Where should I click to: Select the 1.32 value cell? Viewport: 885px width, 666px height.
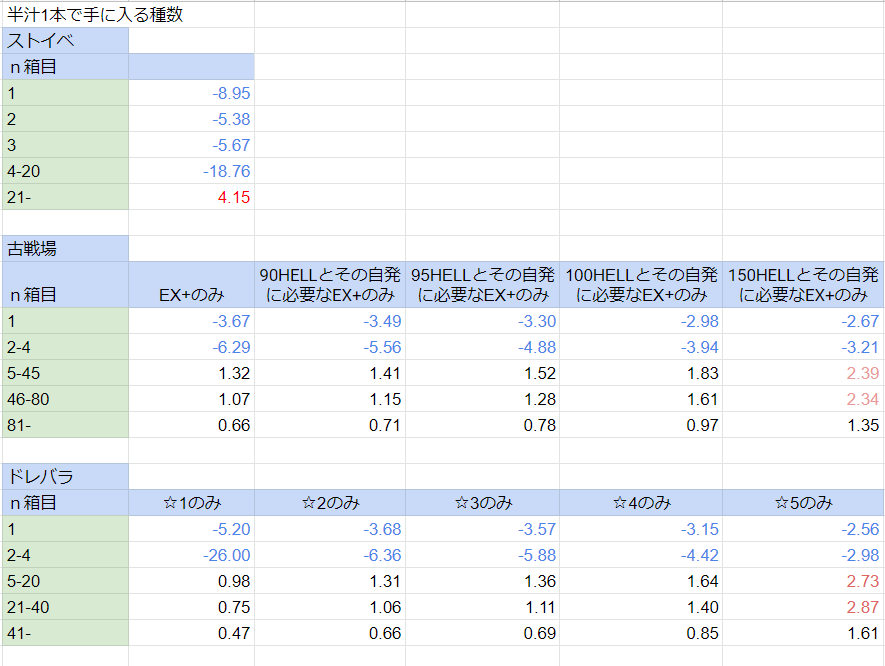[x=191, y=373]
